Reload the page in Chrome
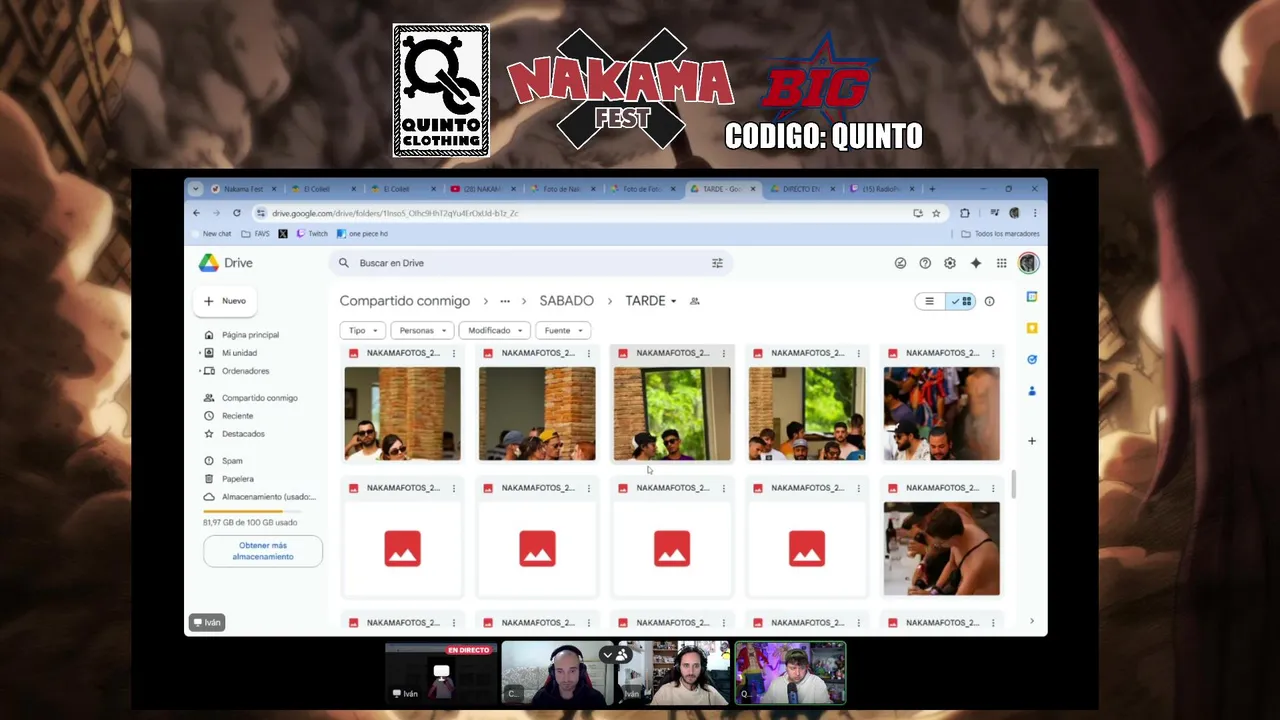The width and height of the screenshot is (1280, 720). pos(237,213)
